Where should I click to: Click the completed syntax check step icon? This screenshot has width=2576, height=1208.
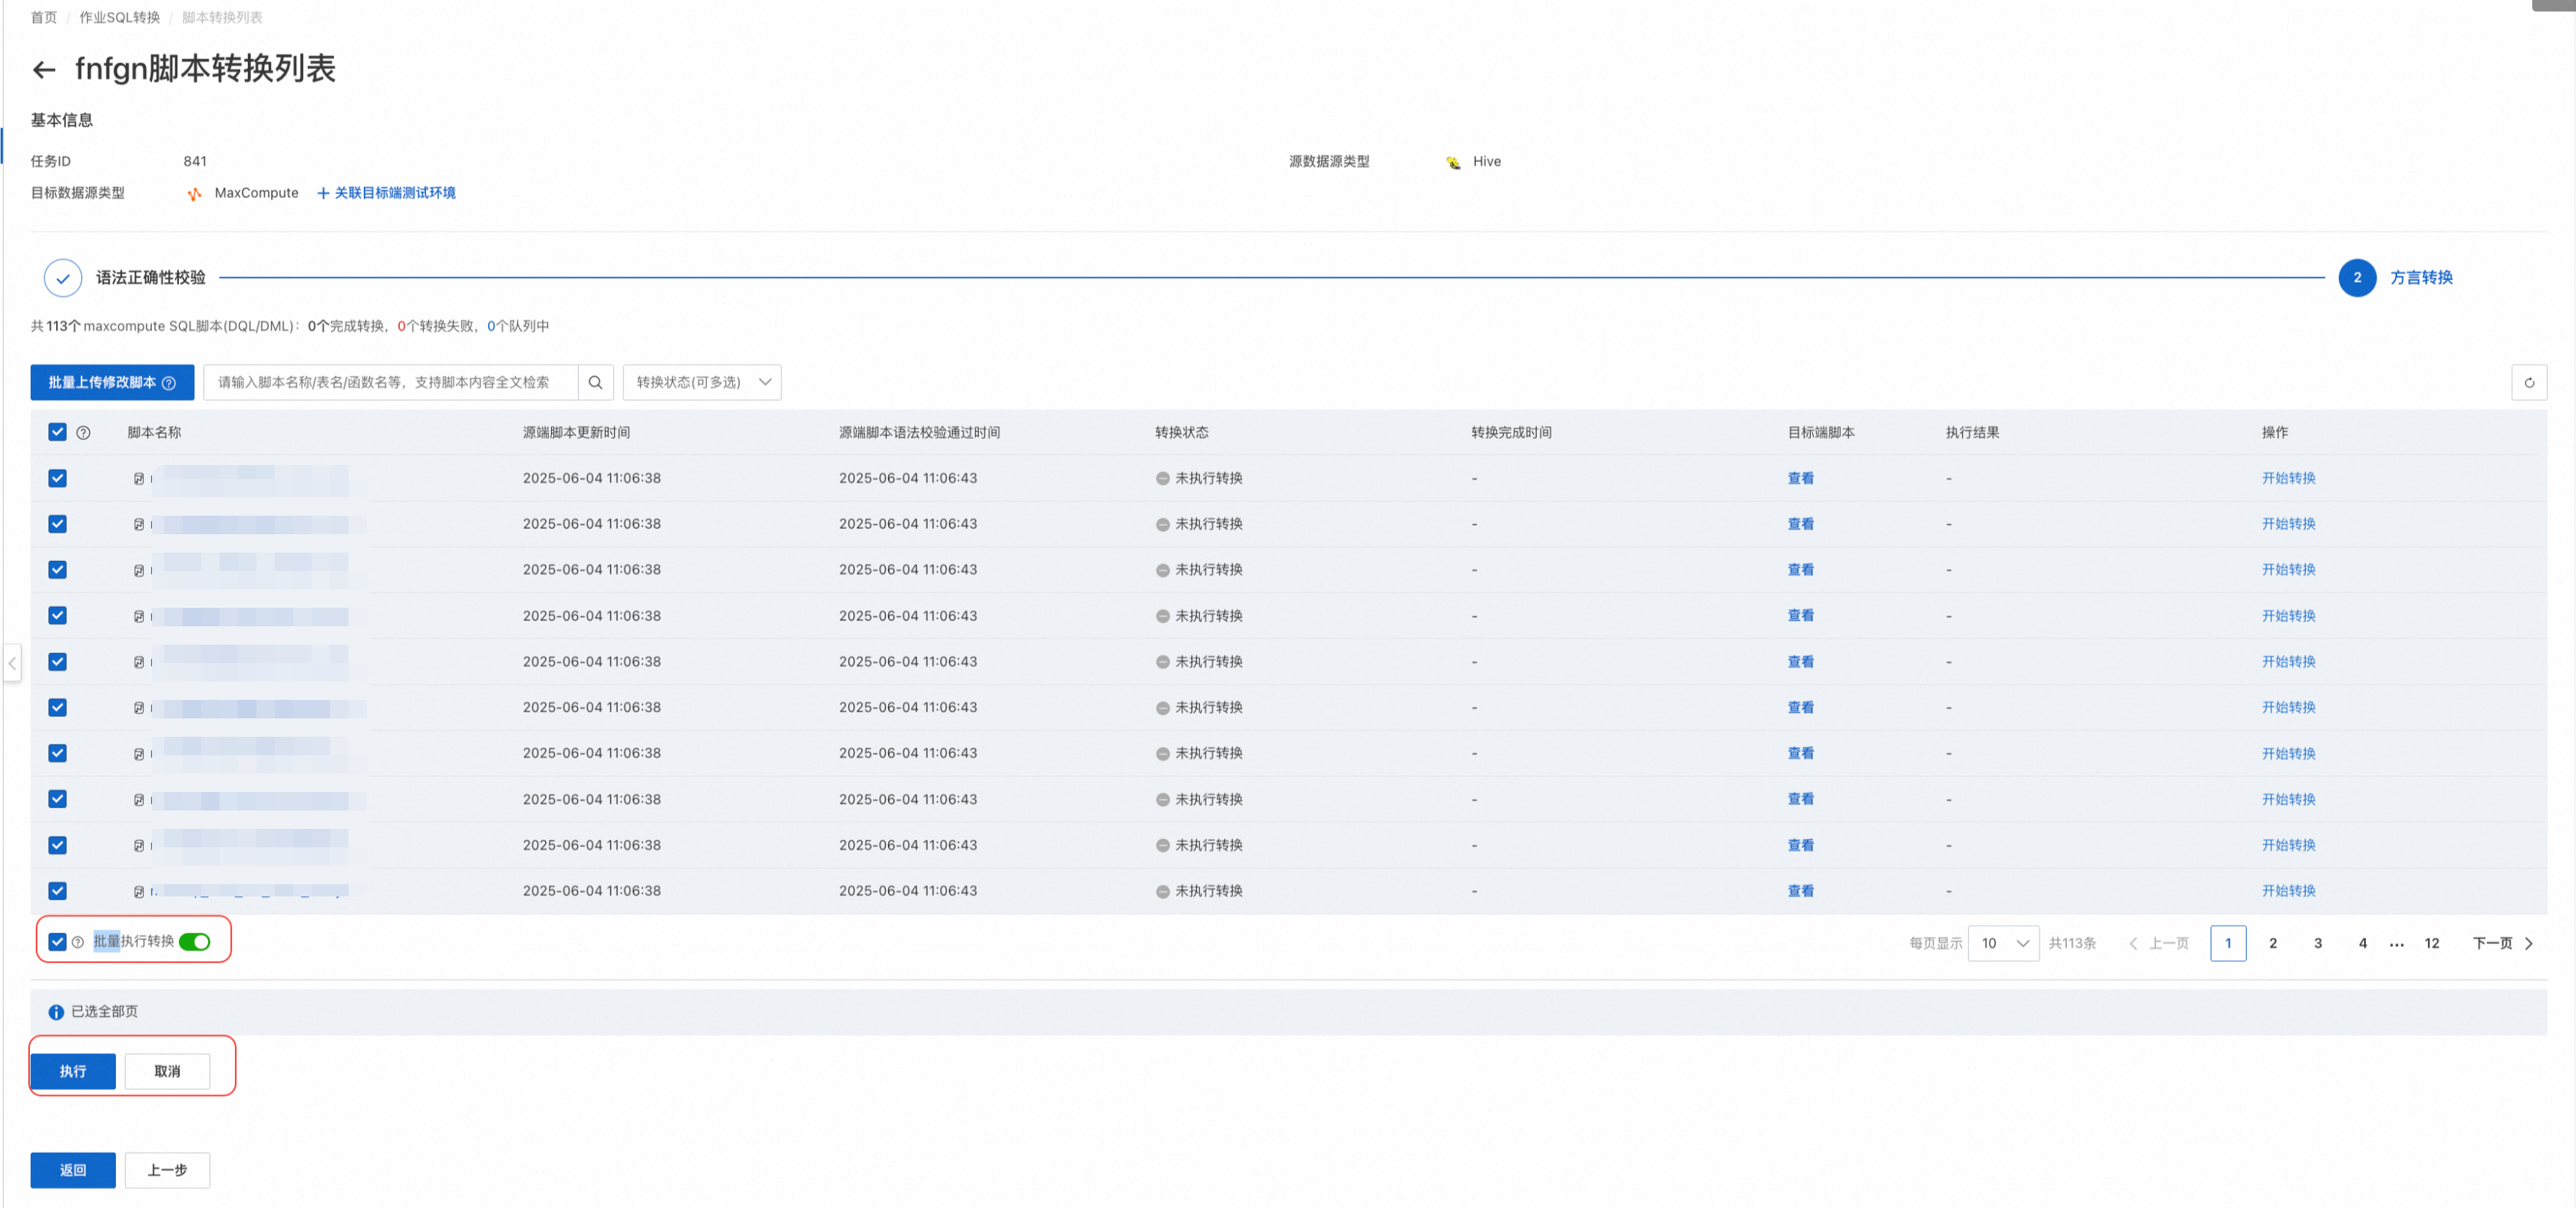click(63, 278)
